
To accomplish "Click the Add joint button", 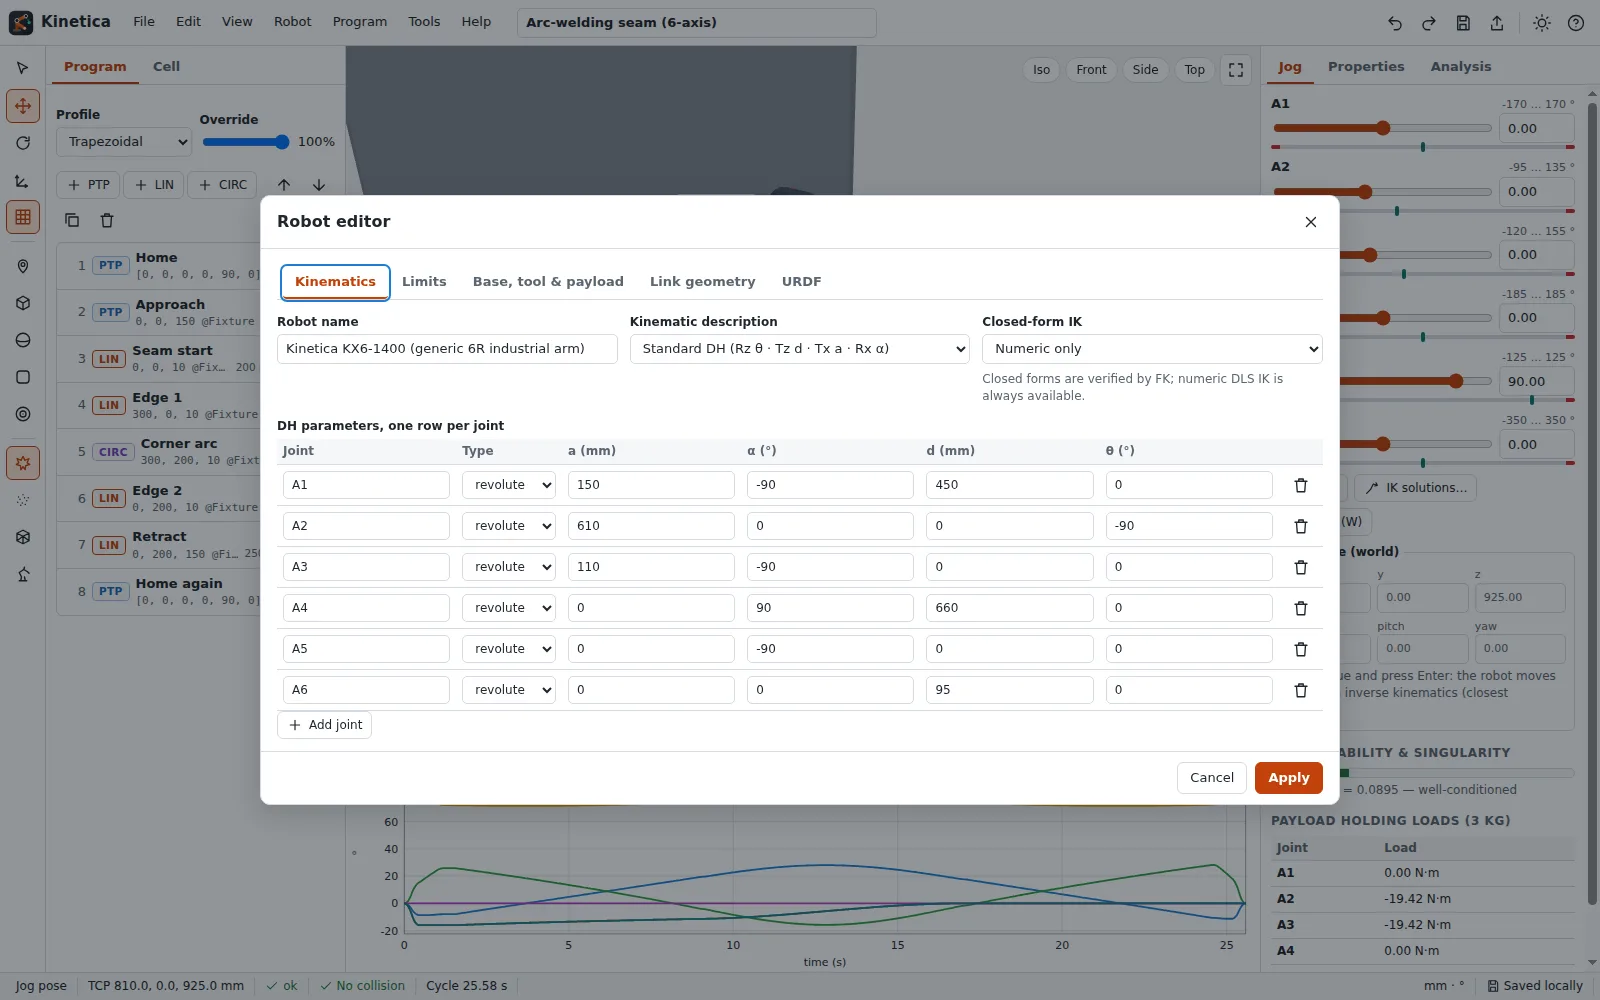I will click(324, 725).
